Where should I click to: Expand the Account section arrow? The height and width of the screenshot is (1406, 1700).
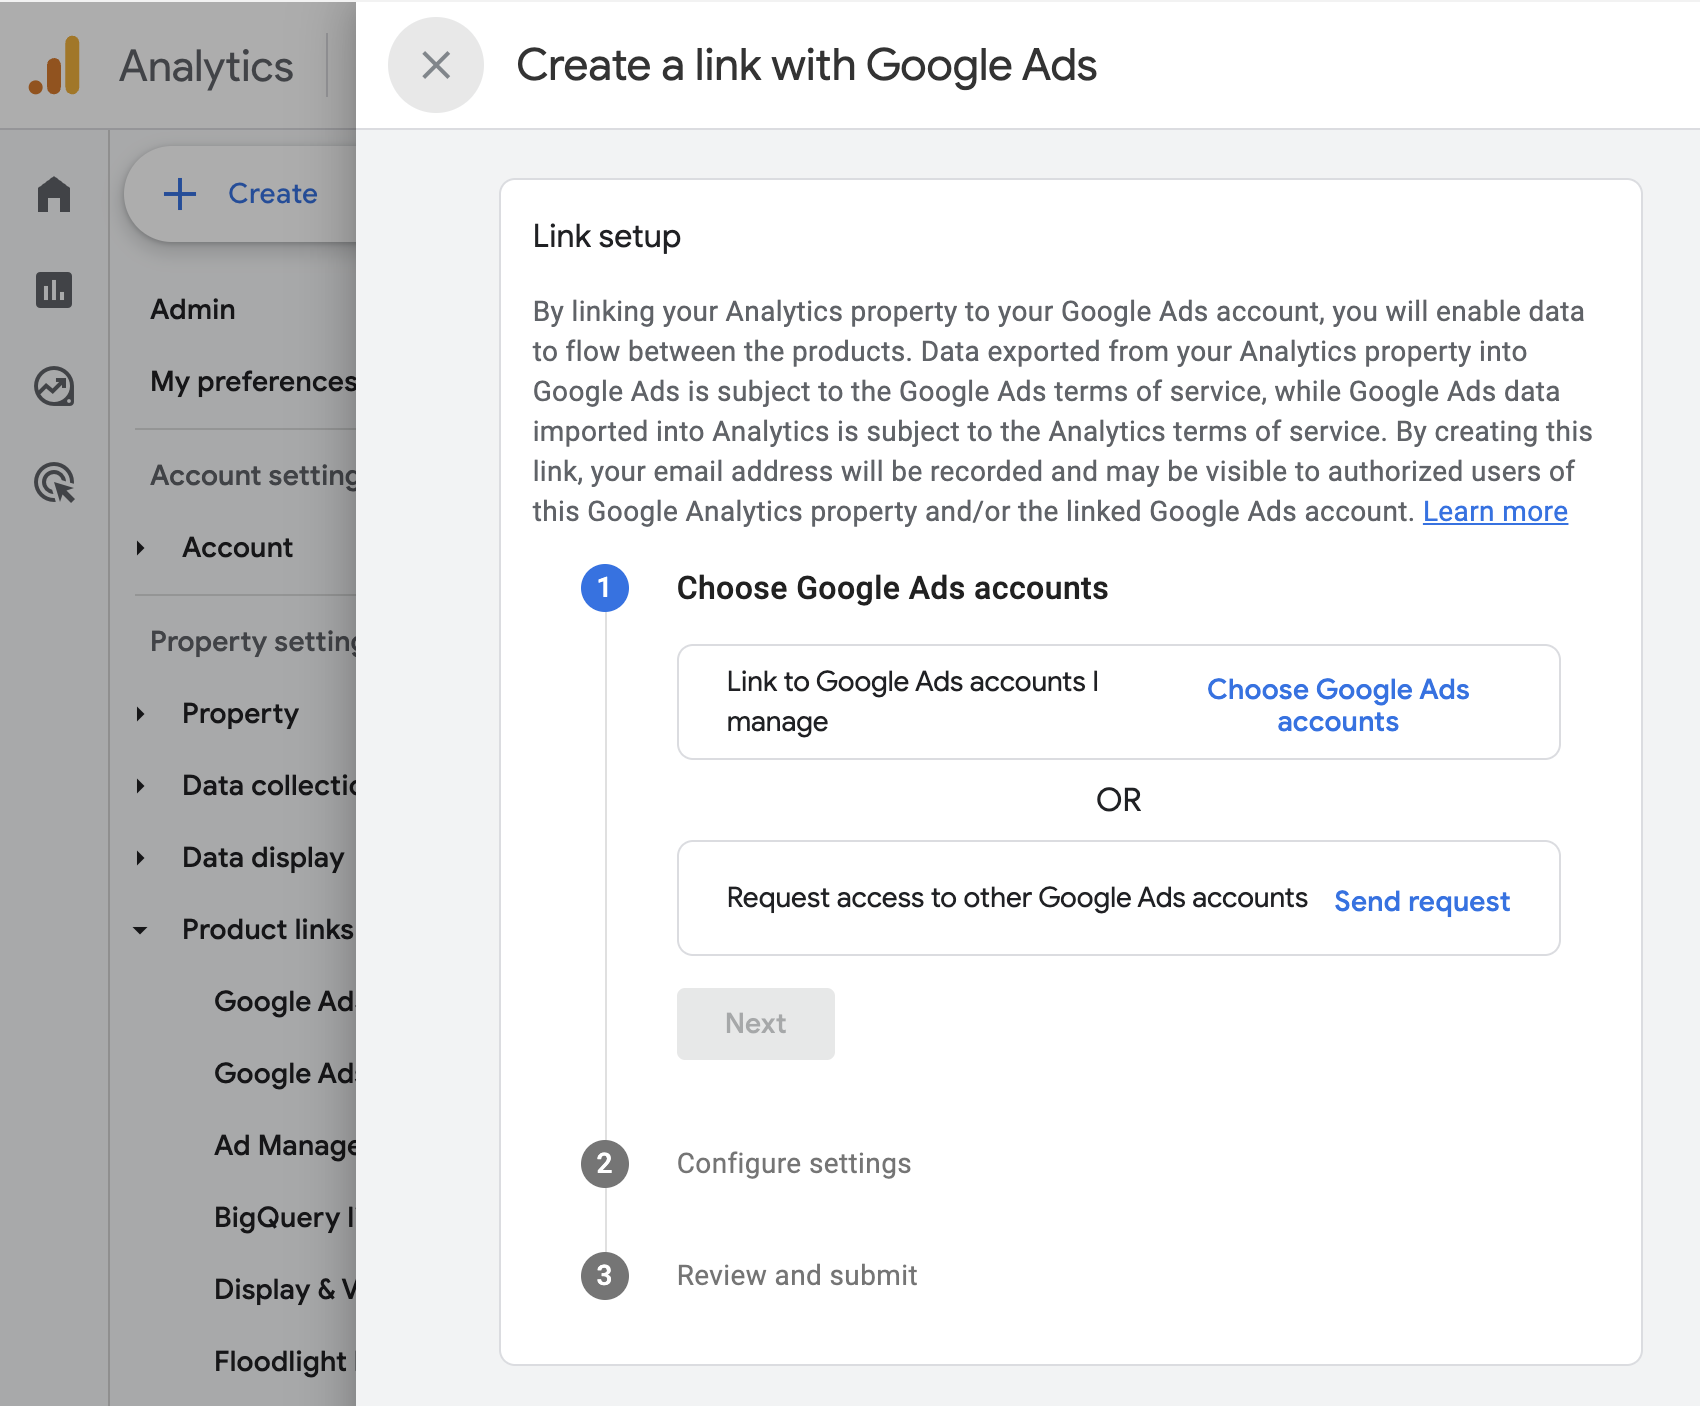141,548
